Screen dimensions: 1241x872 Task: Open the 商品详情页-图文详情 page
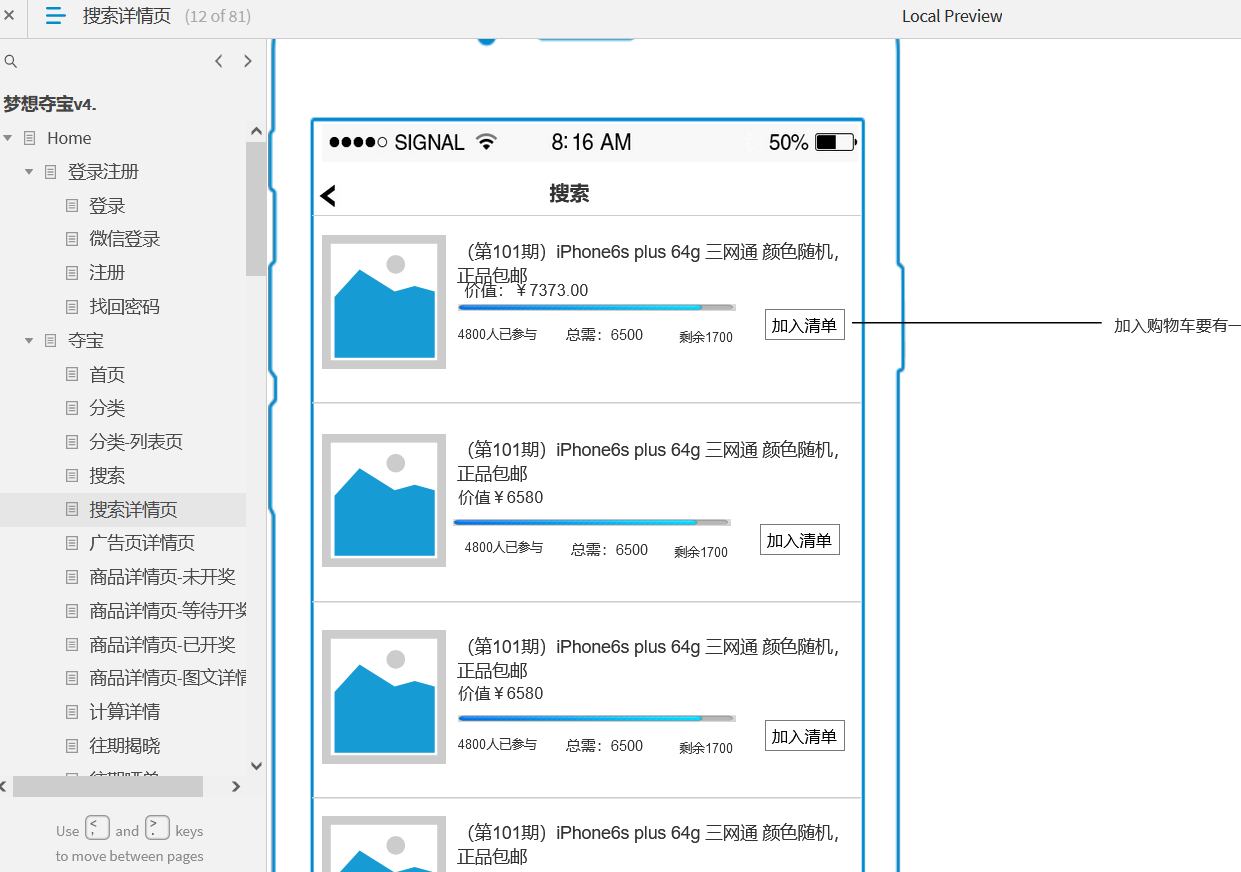point(167,678)
